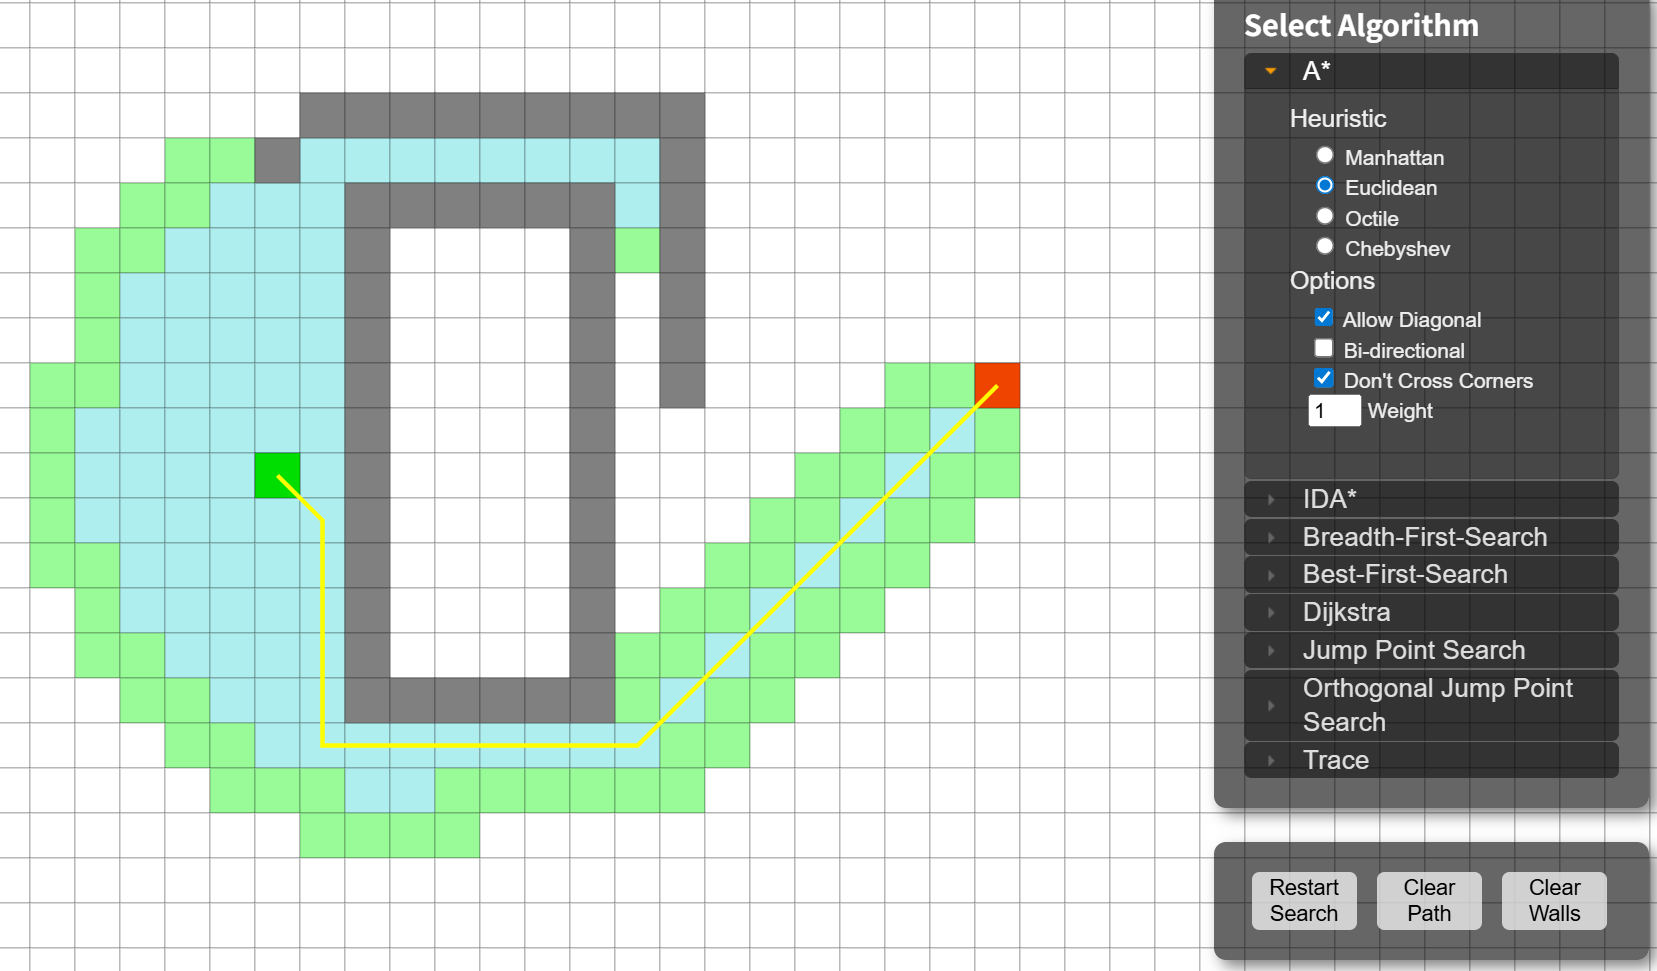Collapse the A* algorithm section
The width and height of the screenshot is (1657, 971).
(x=1431, y=71)
